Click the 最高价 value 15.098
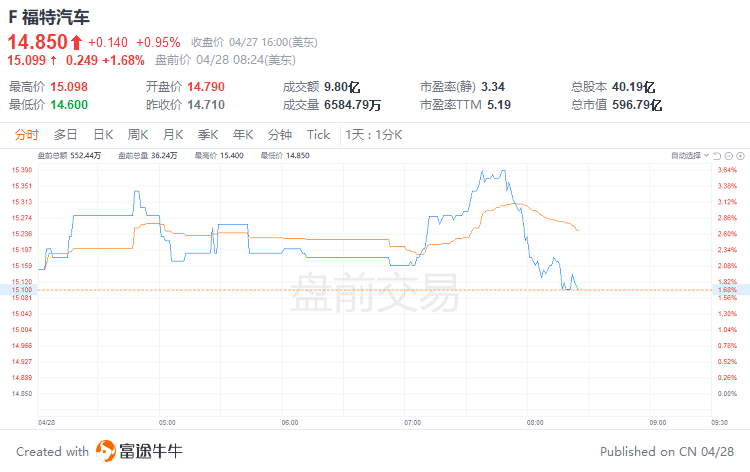Image resolution: width=750 pixels, height=472 pixels. (x=69, y=87)
